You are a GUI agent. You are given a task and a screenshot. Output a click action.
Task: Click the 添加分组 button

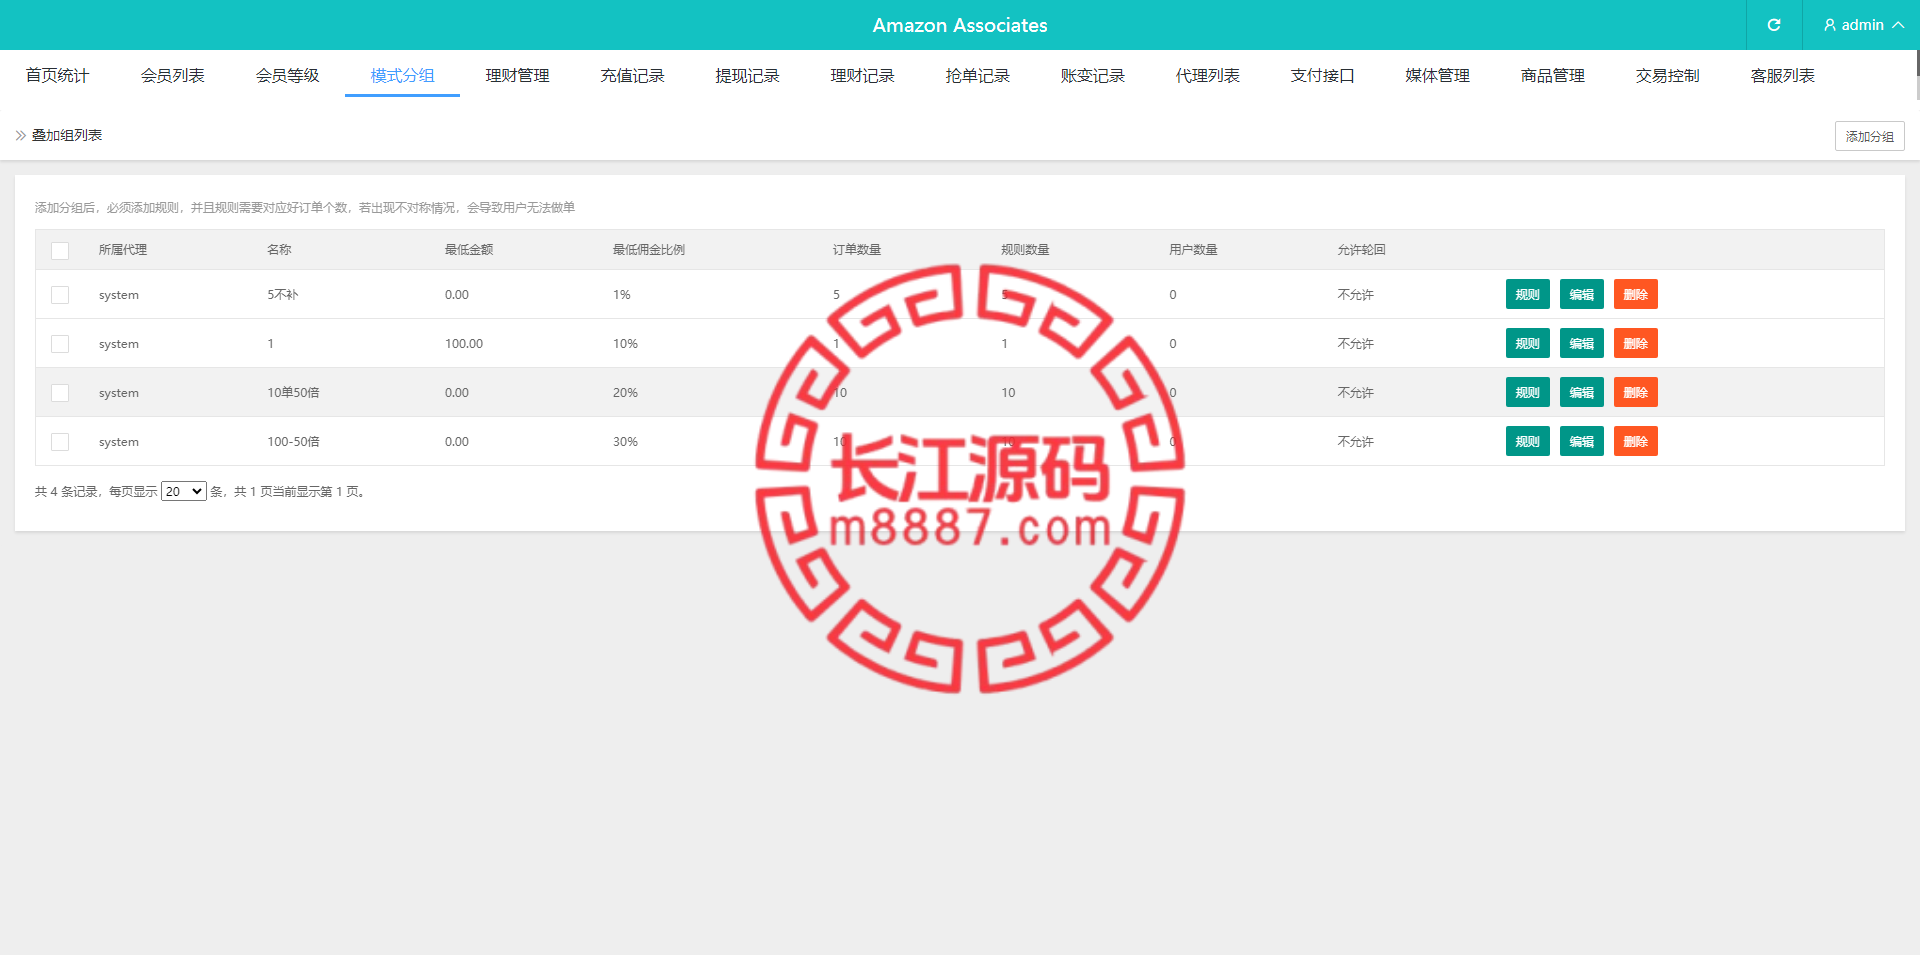(1869, 136)
